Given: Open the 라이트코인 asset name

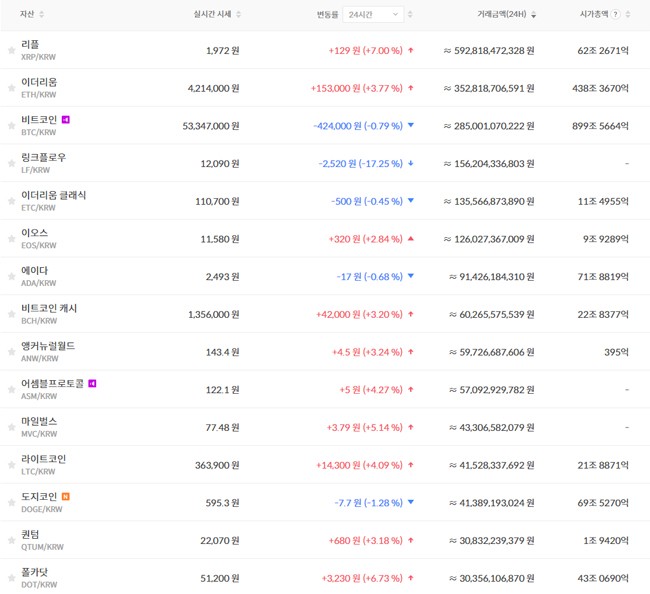Looking at the screenshot, I should click(x=44, y=459).
